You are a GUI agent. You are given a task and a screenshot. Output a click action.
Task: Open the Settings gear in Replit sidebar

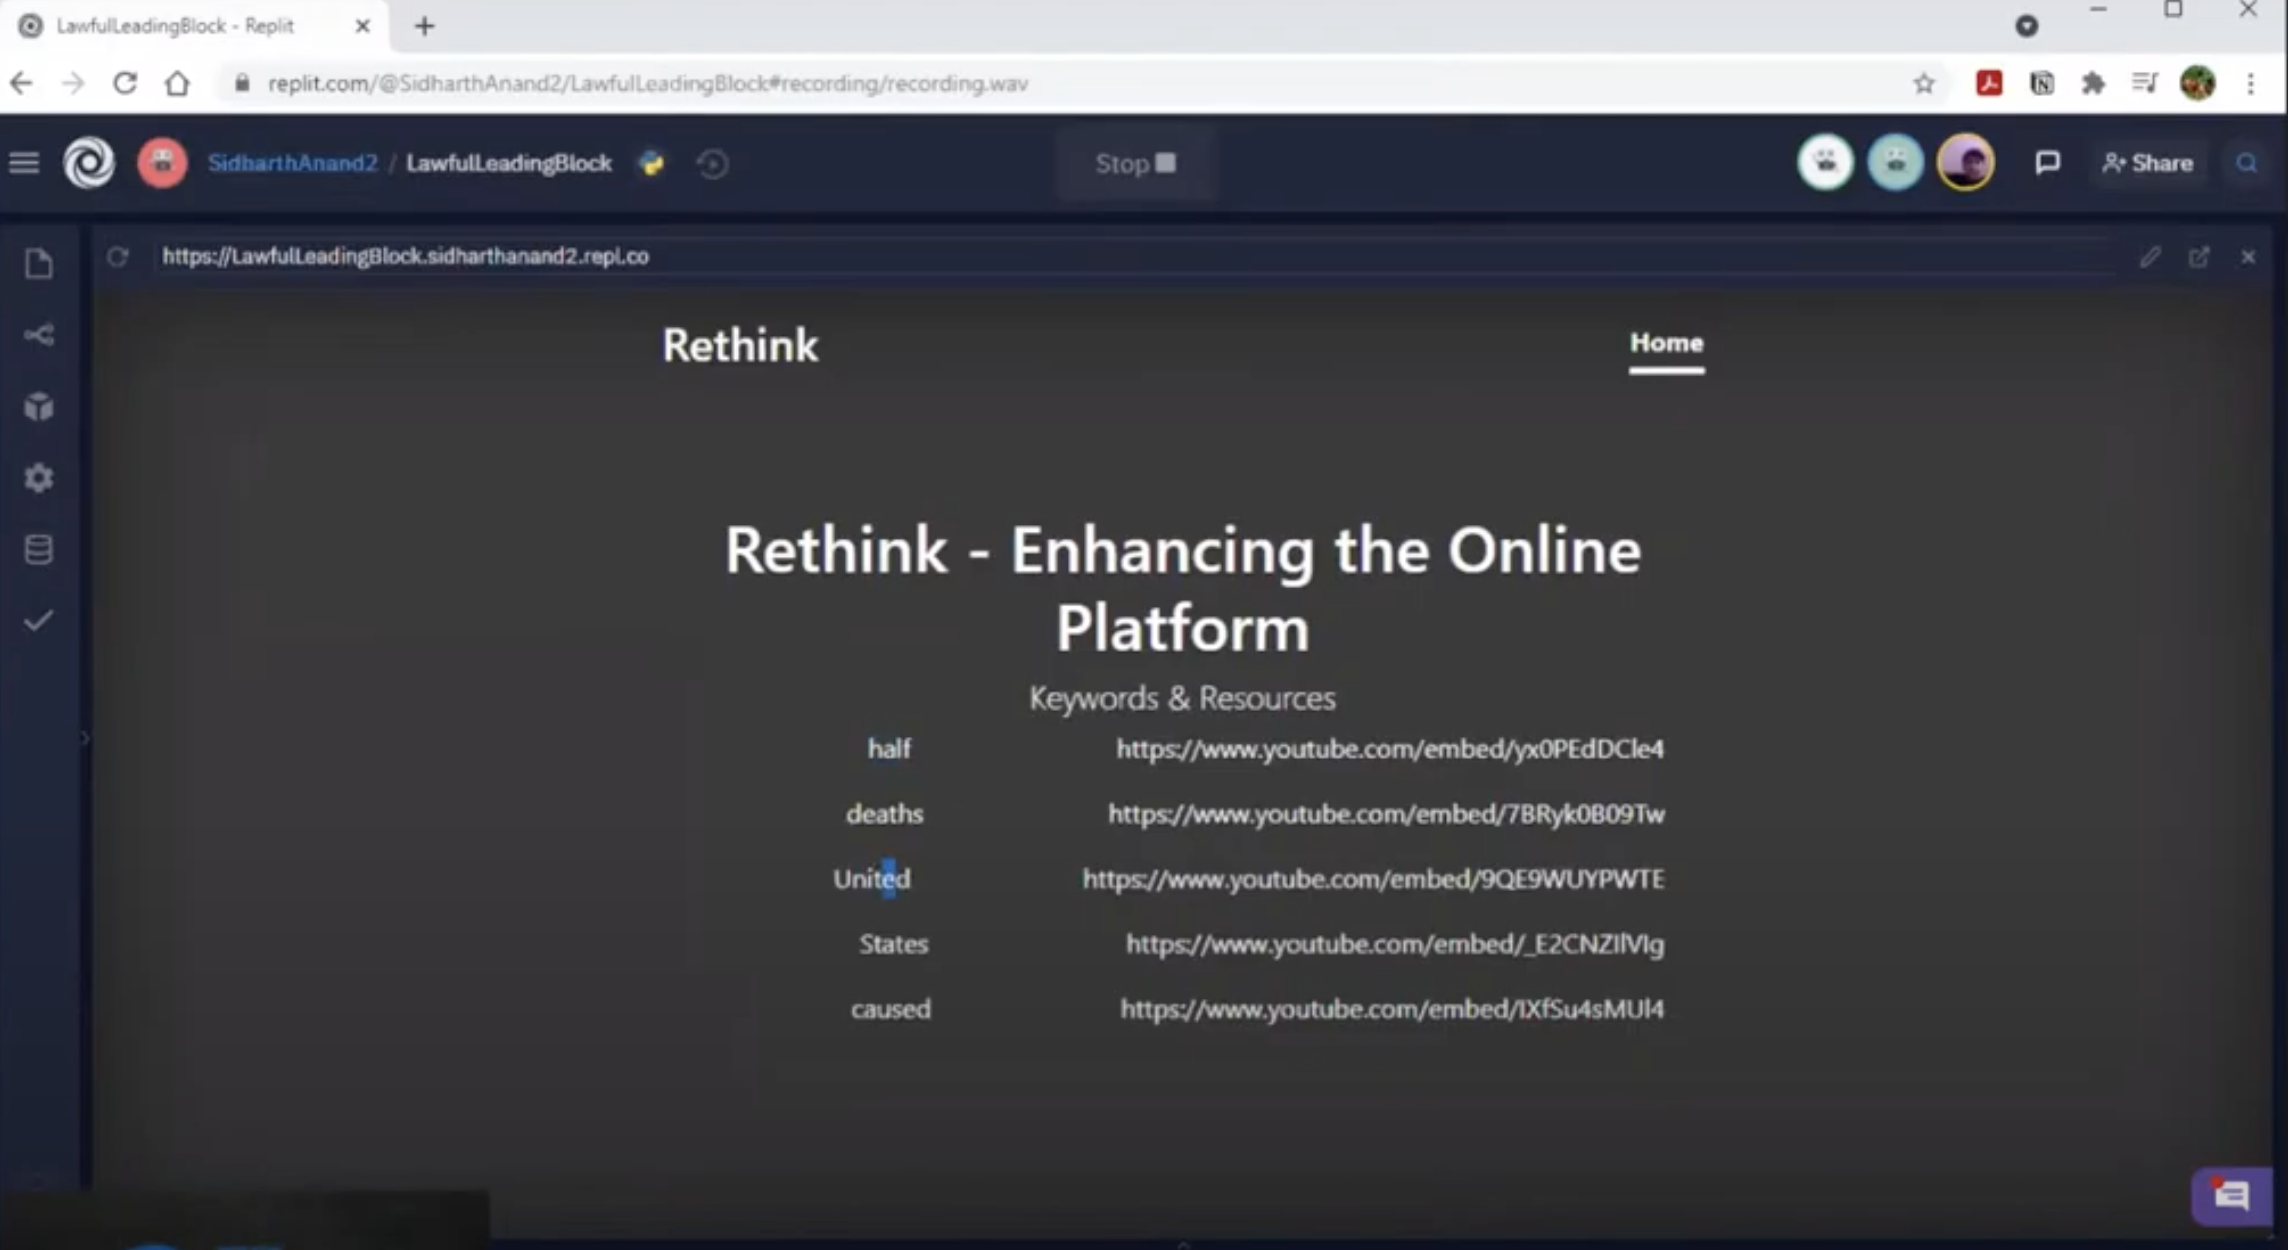pos(39,478)
